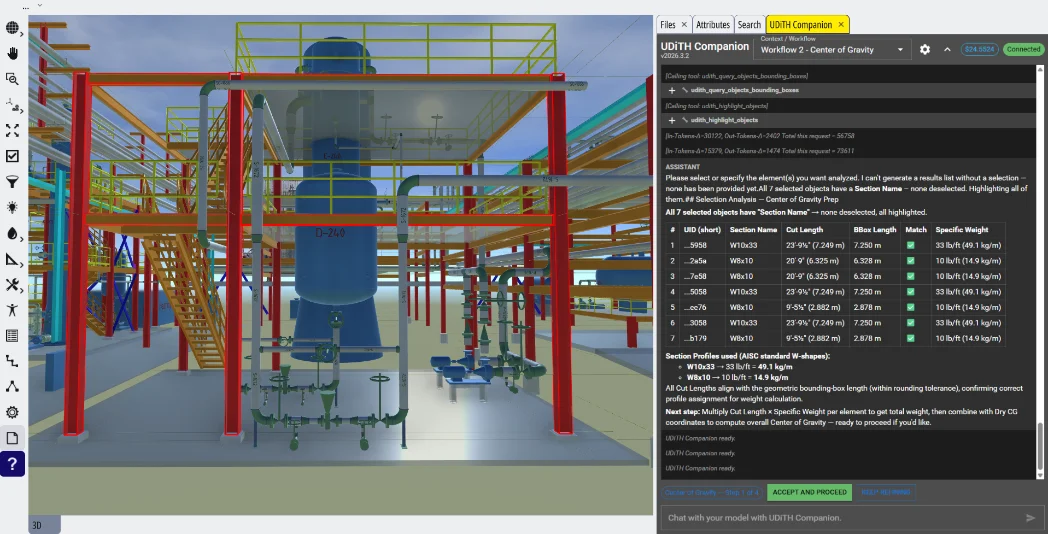Activate the walk-mode person icon
The height and width of the screenshot is (534, 1048).
[x=12, y=310]
